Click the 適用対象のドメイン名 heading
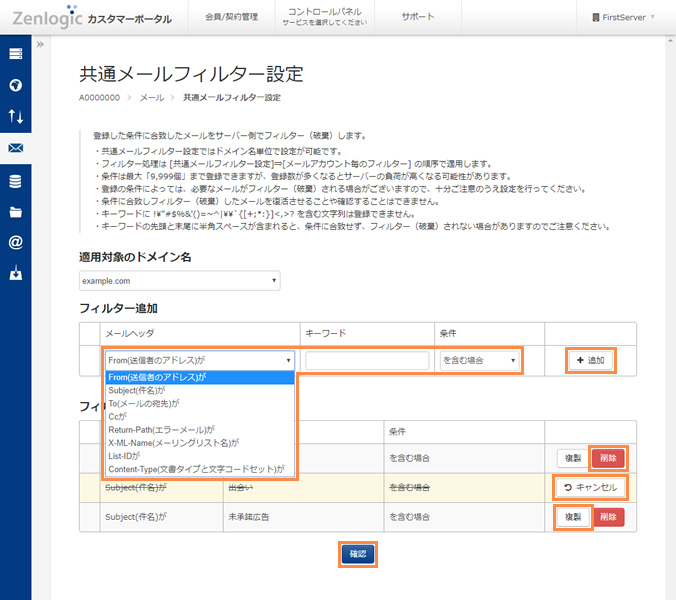The image size is (676, 600). (x=135, y=257)
